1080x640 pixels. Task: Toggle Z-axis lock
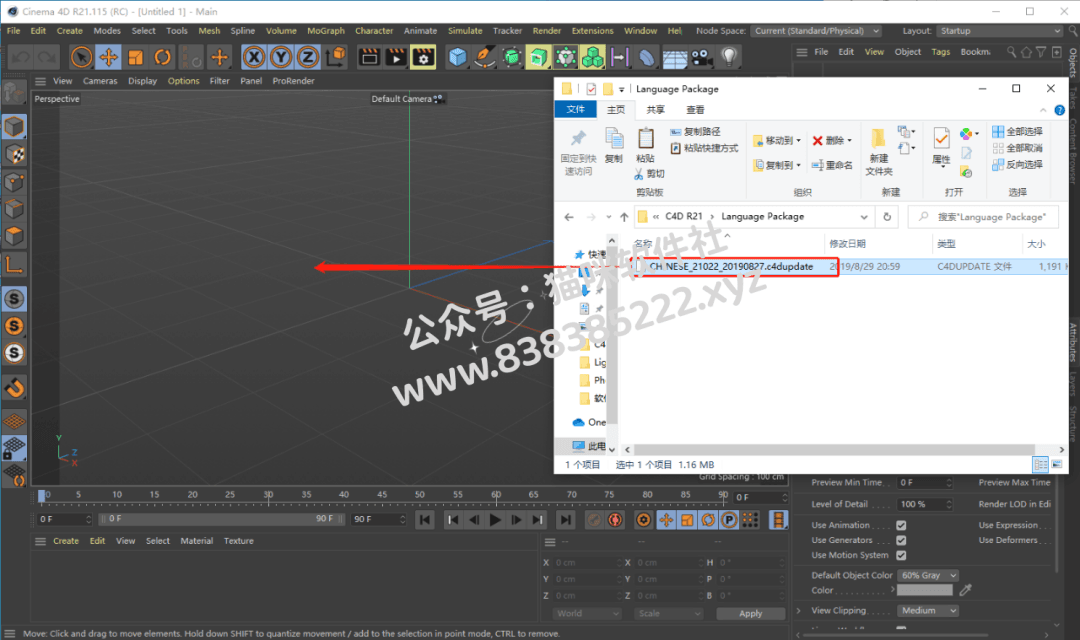click(x=308, y=57)
